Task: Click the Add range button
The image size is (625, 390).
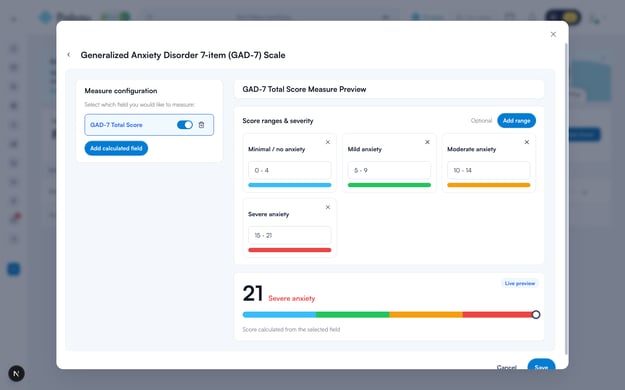Action: pos(516,120)
